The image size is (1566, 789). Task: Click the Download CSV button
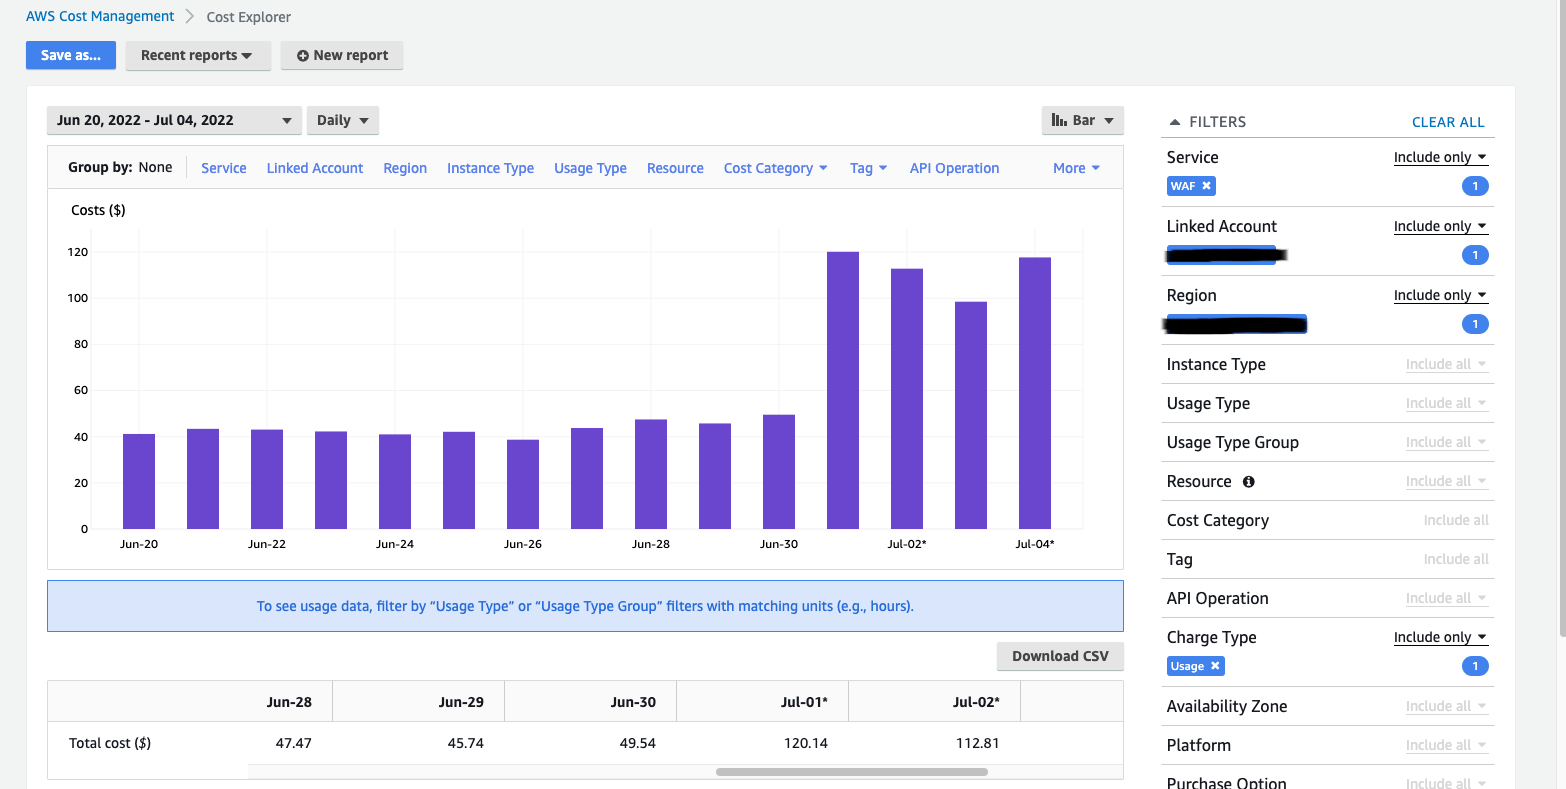coord(1060,656)
